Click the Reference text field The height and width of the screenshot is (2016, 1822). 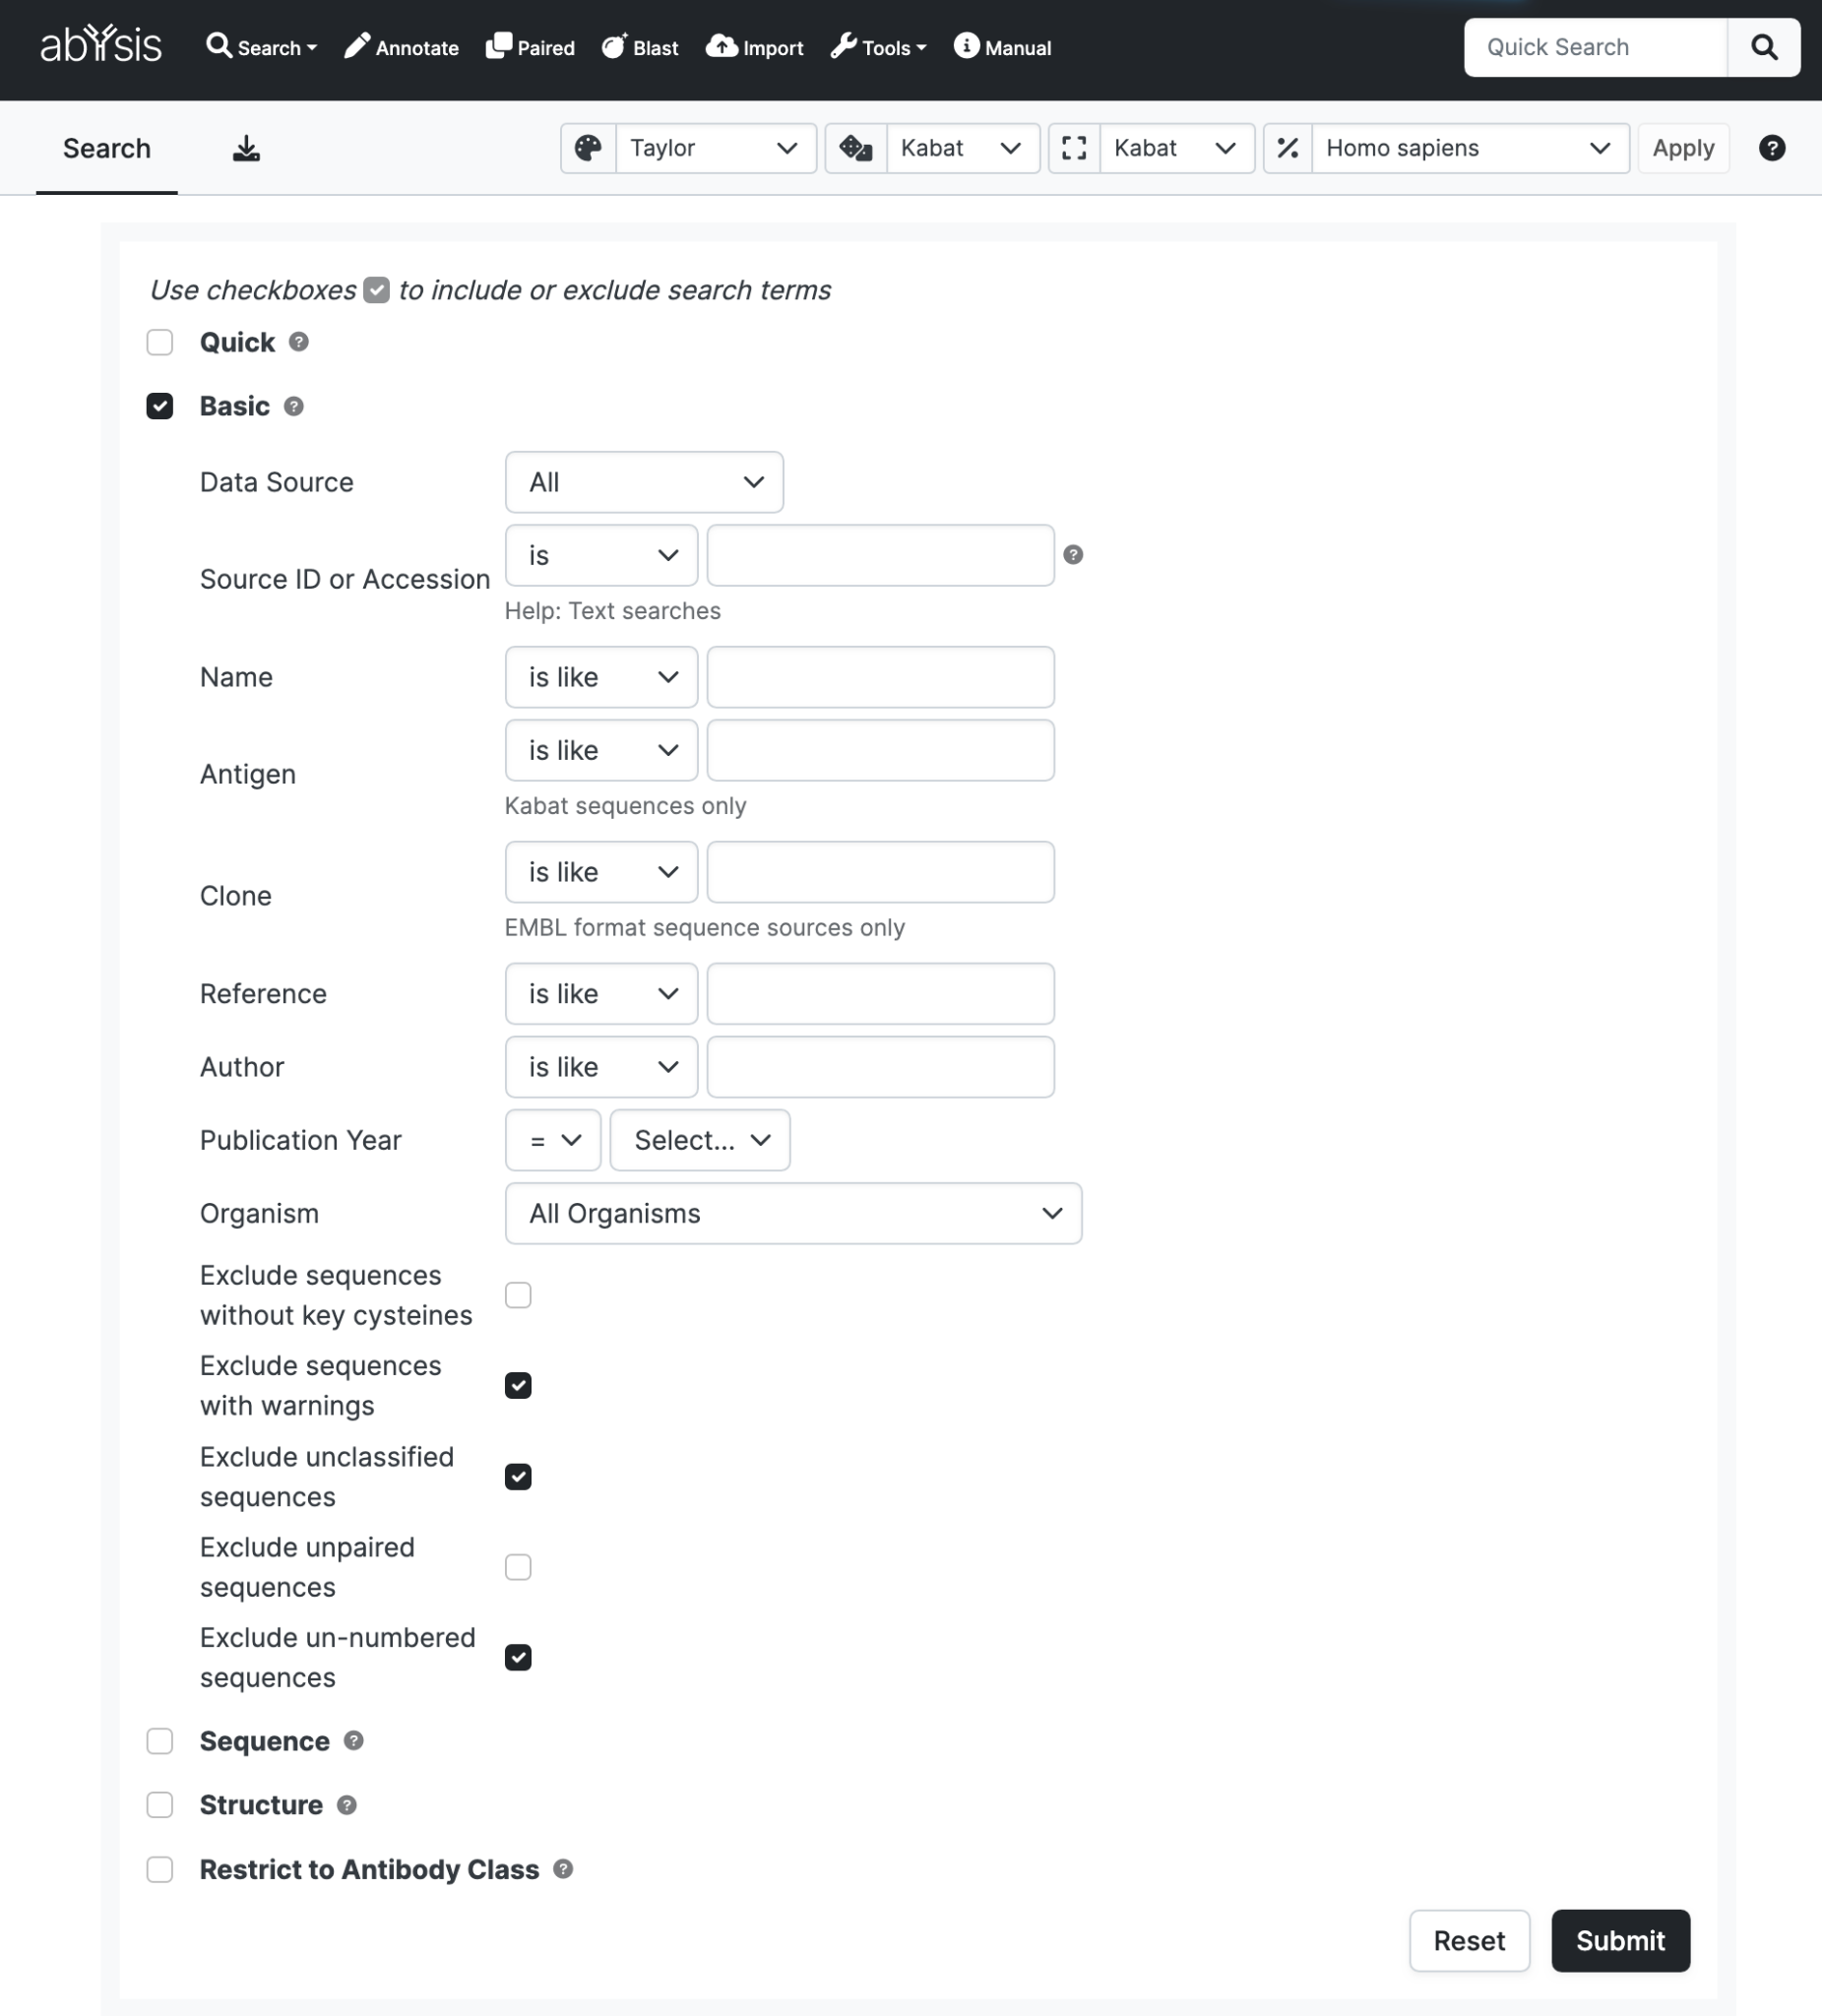tap(880, 994)
